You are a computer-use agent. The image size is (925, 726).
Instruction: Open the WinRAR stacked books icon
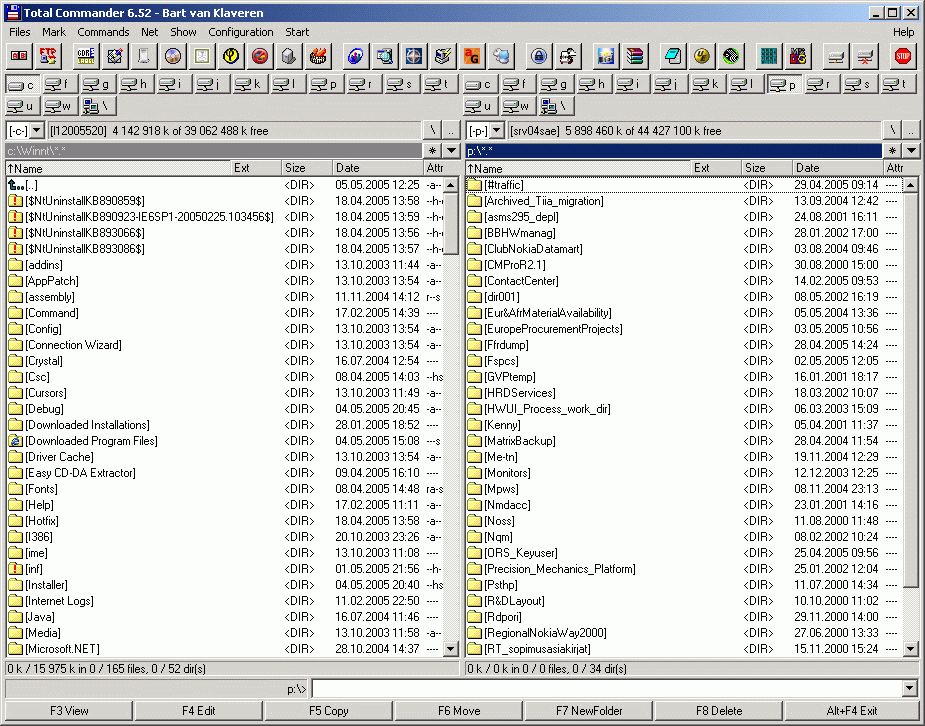[x=635, y=56]
